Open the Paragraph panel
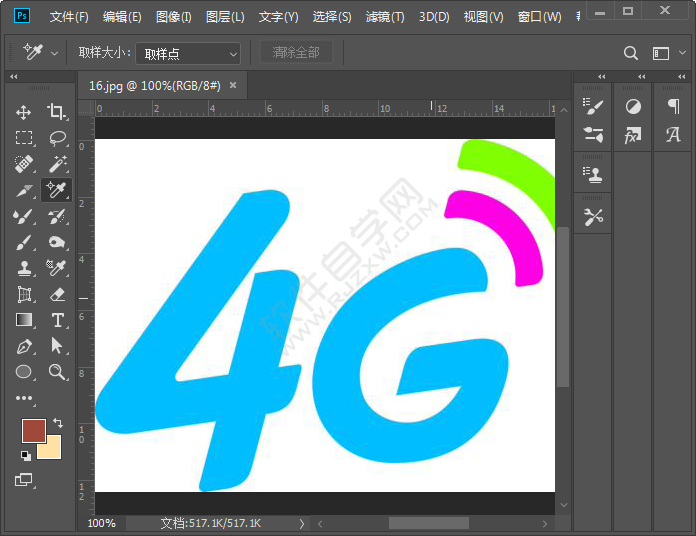696x536 pixels. coord(674,106)
